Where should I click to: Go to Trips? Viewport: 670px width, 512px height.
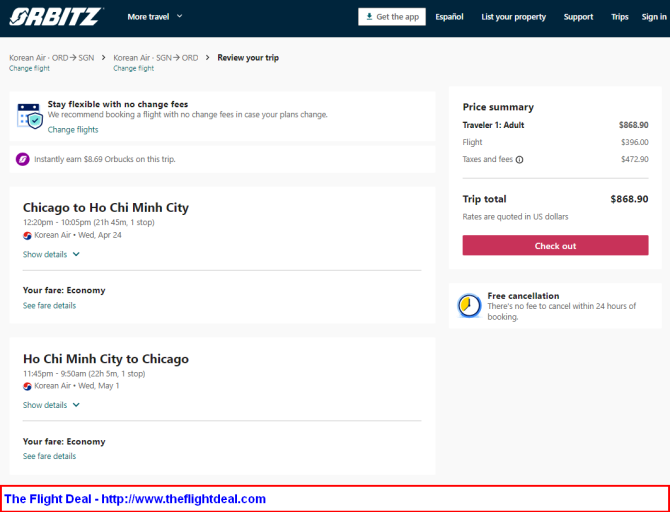click(620, 17)
